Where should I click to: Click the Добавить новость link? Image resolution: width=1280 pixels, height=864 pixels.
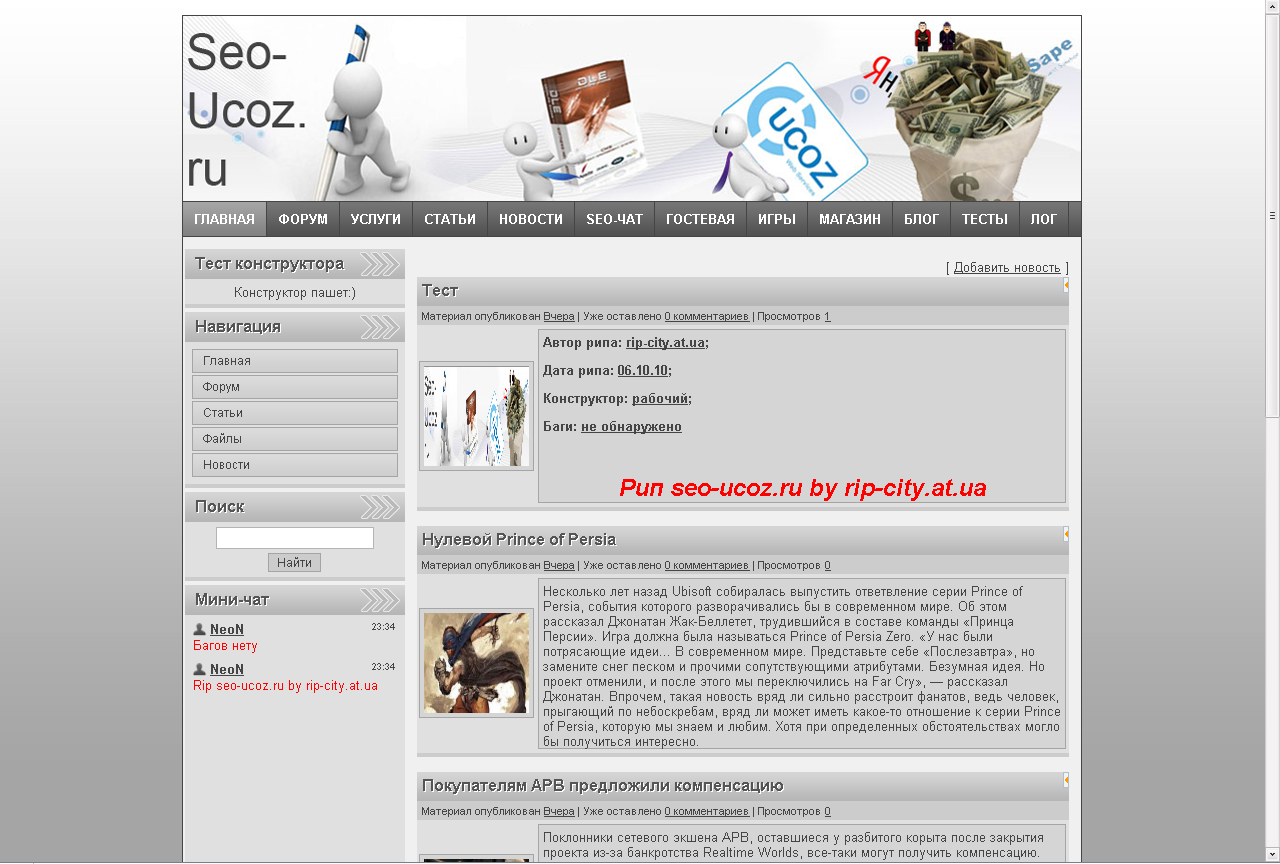tap(1006, 268)
